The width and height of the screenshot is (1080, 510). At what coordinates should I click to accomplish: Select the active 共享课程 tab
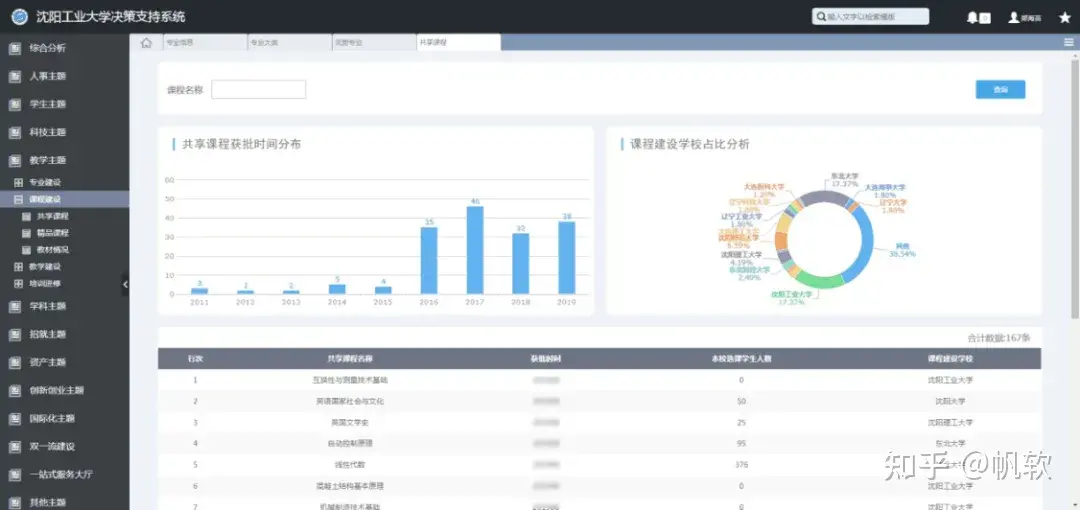(x=459, y=43)
